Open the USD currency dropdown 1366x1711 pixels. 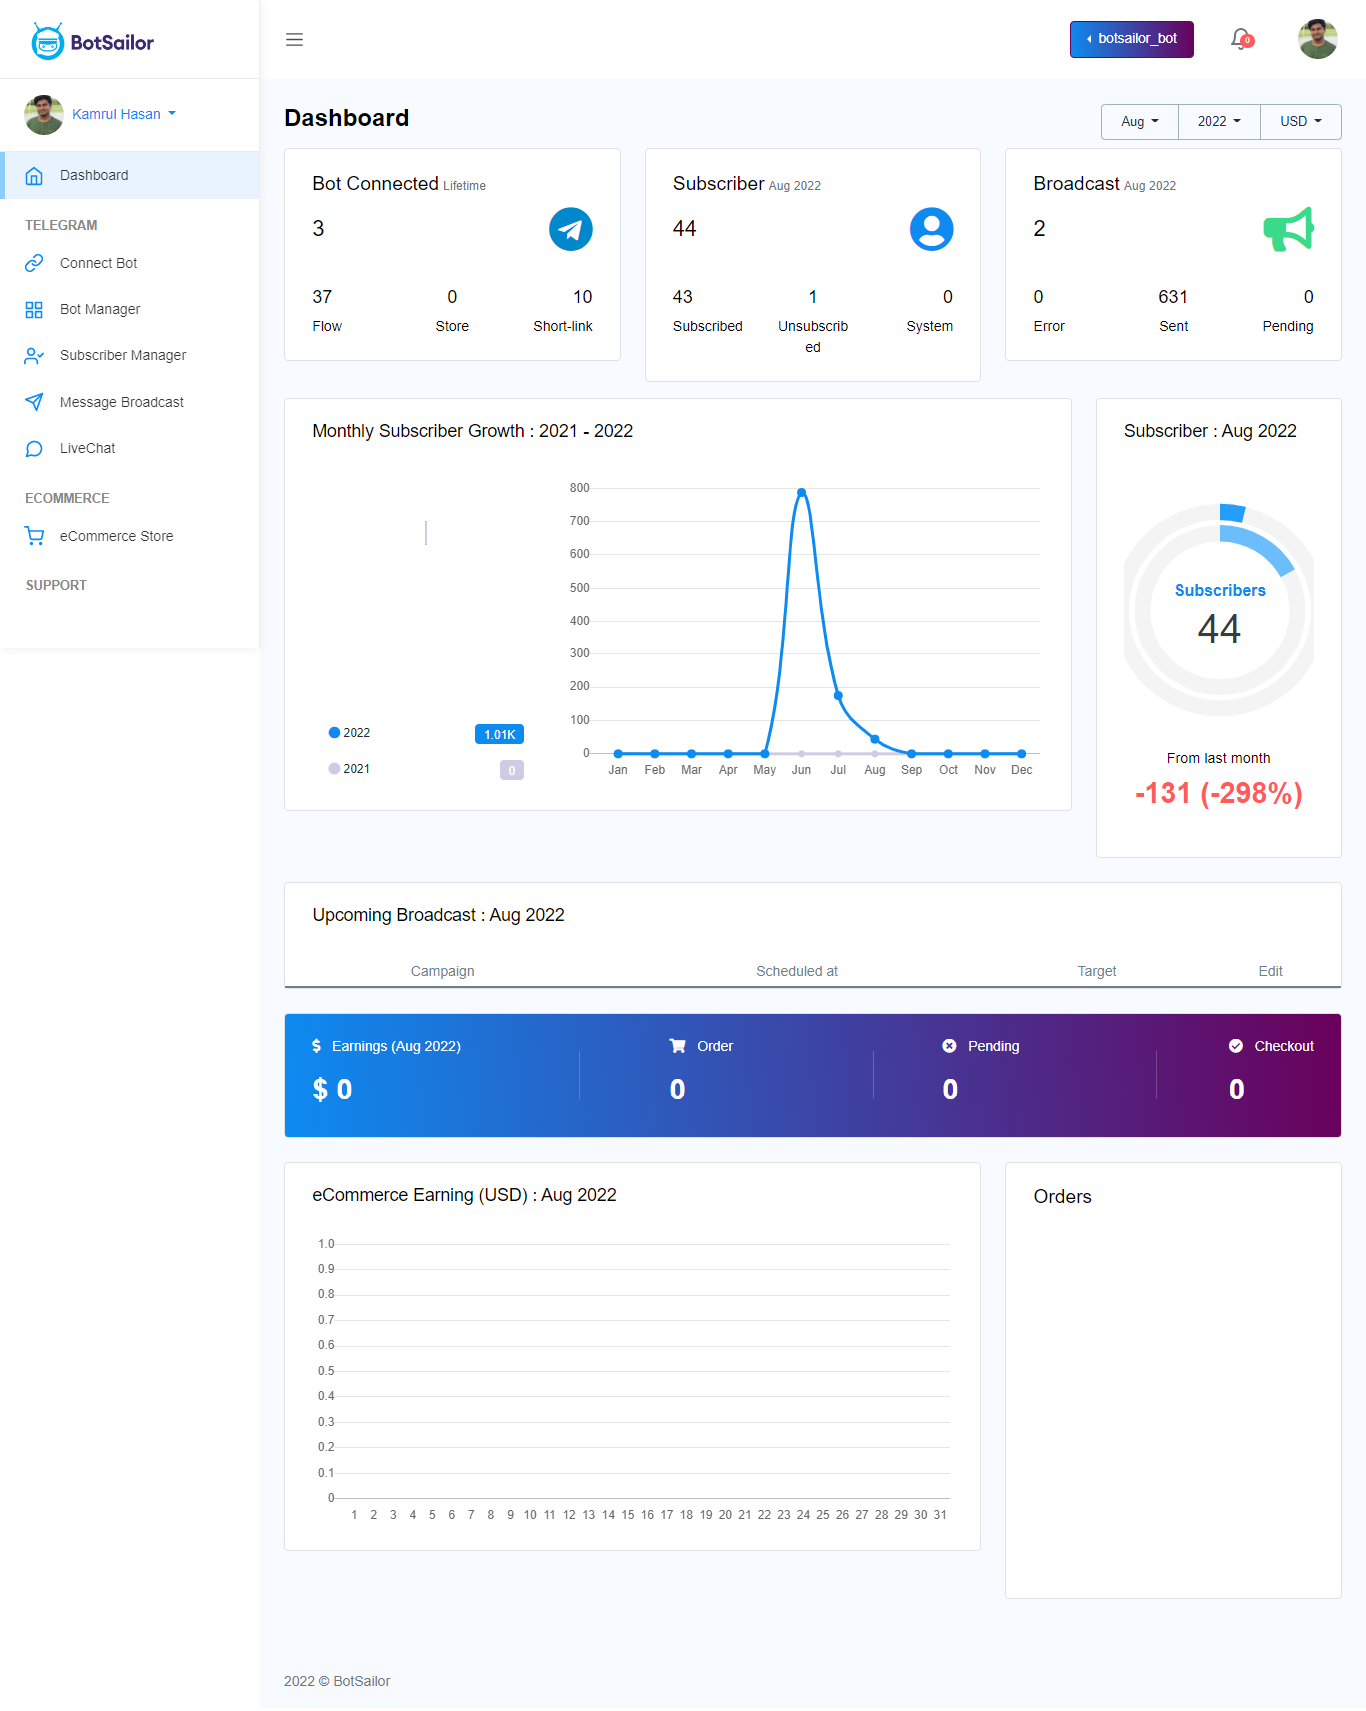[x=1301, y=121]
